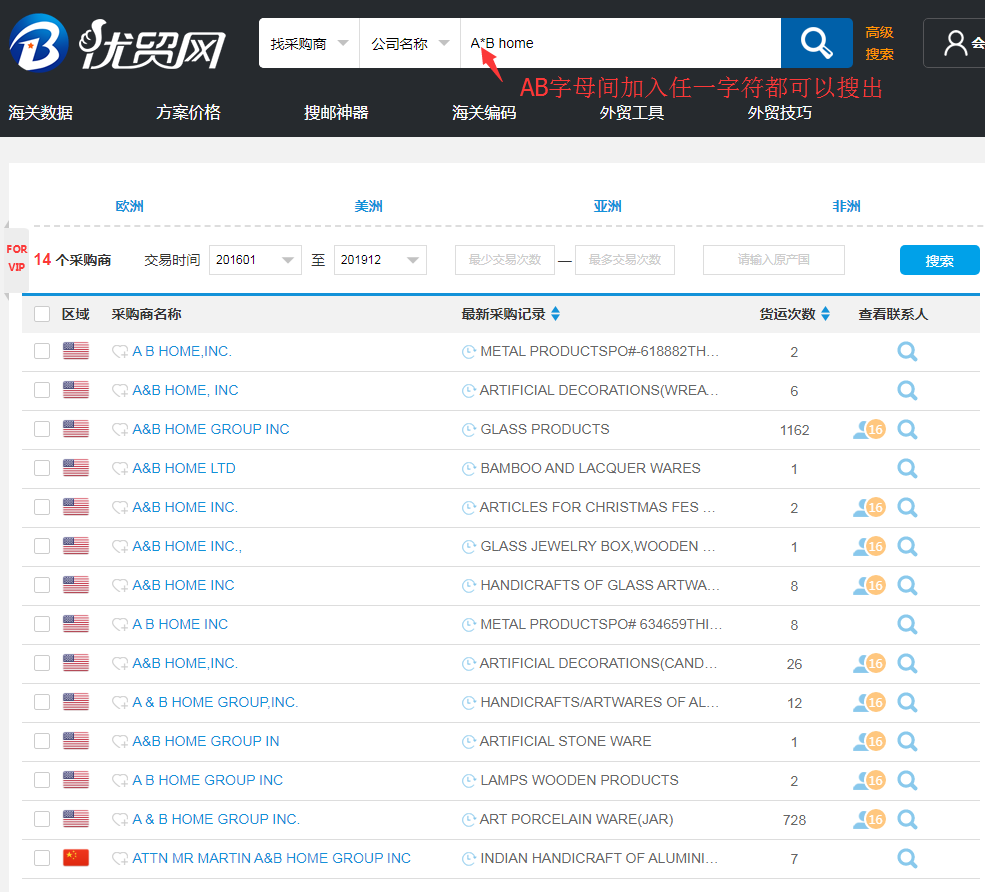Open magnifier for A&B HOME INC., row
985x892 pixels.
pos(907,546)
